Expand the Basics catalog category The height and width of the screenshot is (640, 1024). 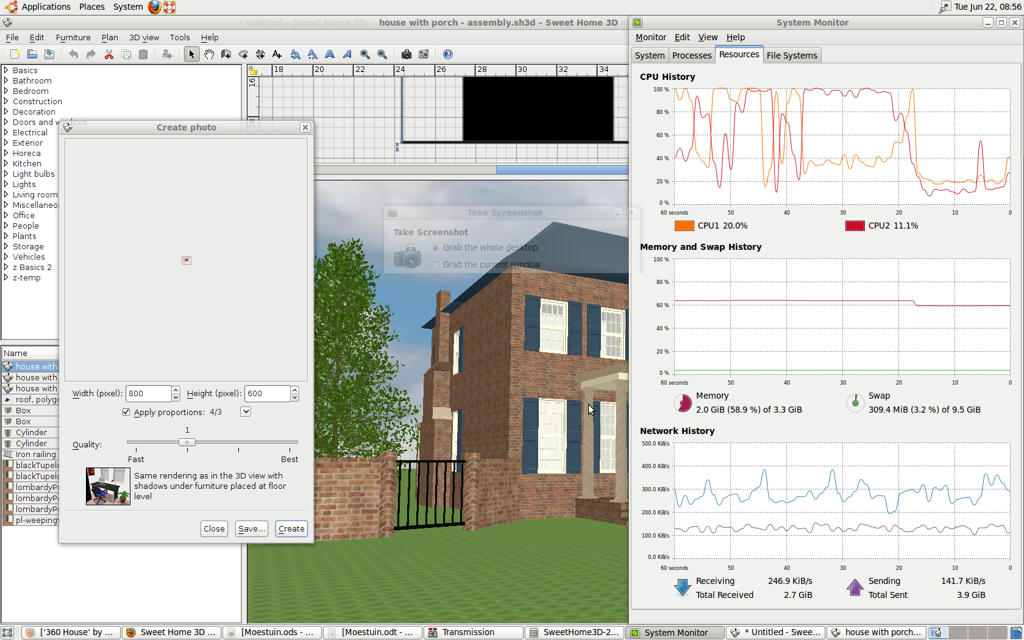tap(6, 70)
